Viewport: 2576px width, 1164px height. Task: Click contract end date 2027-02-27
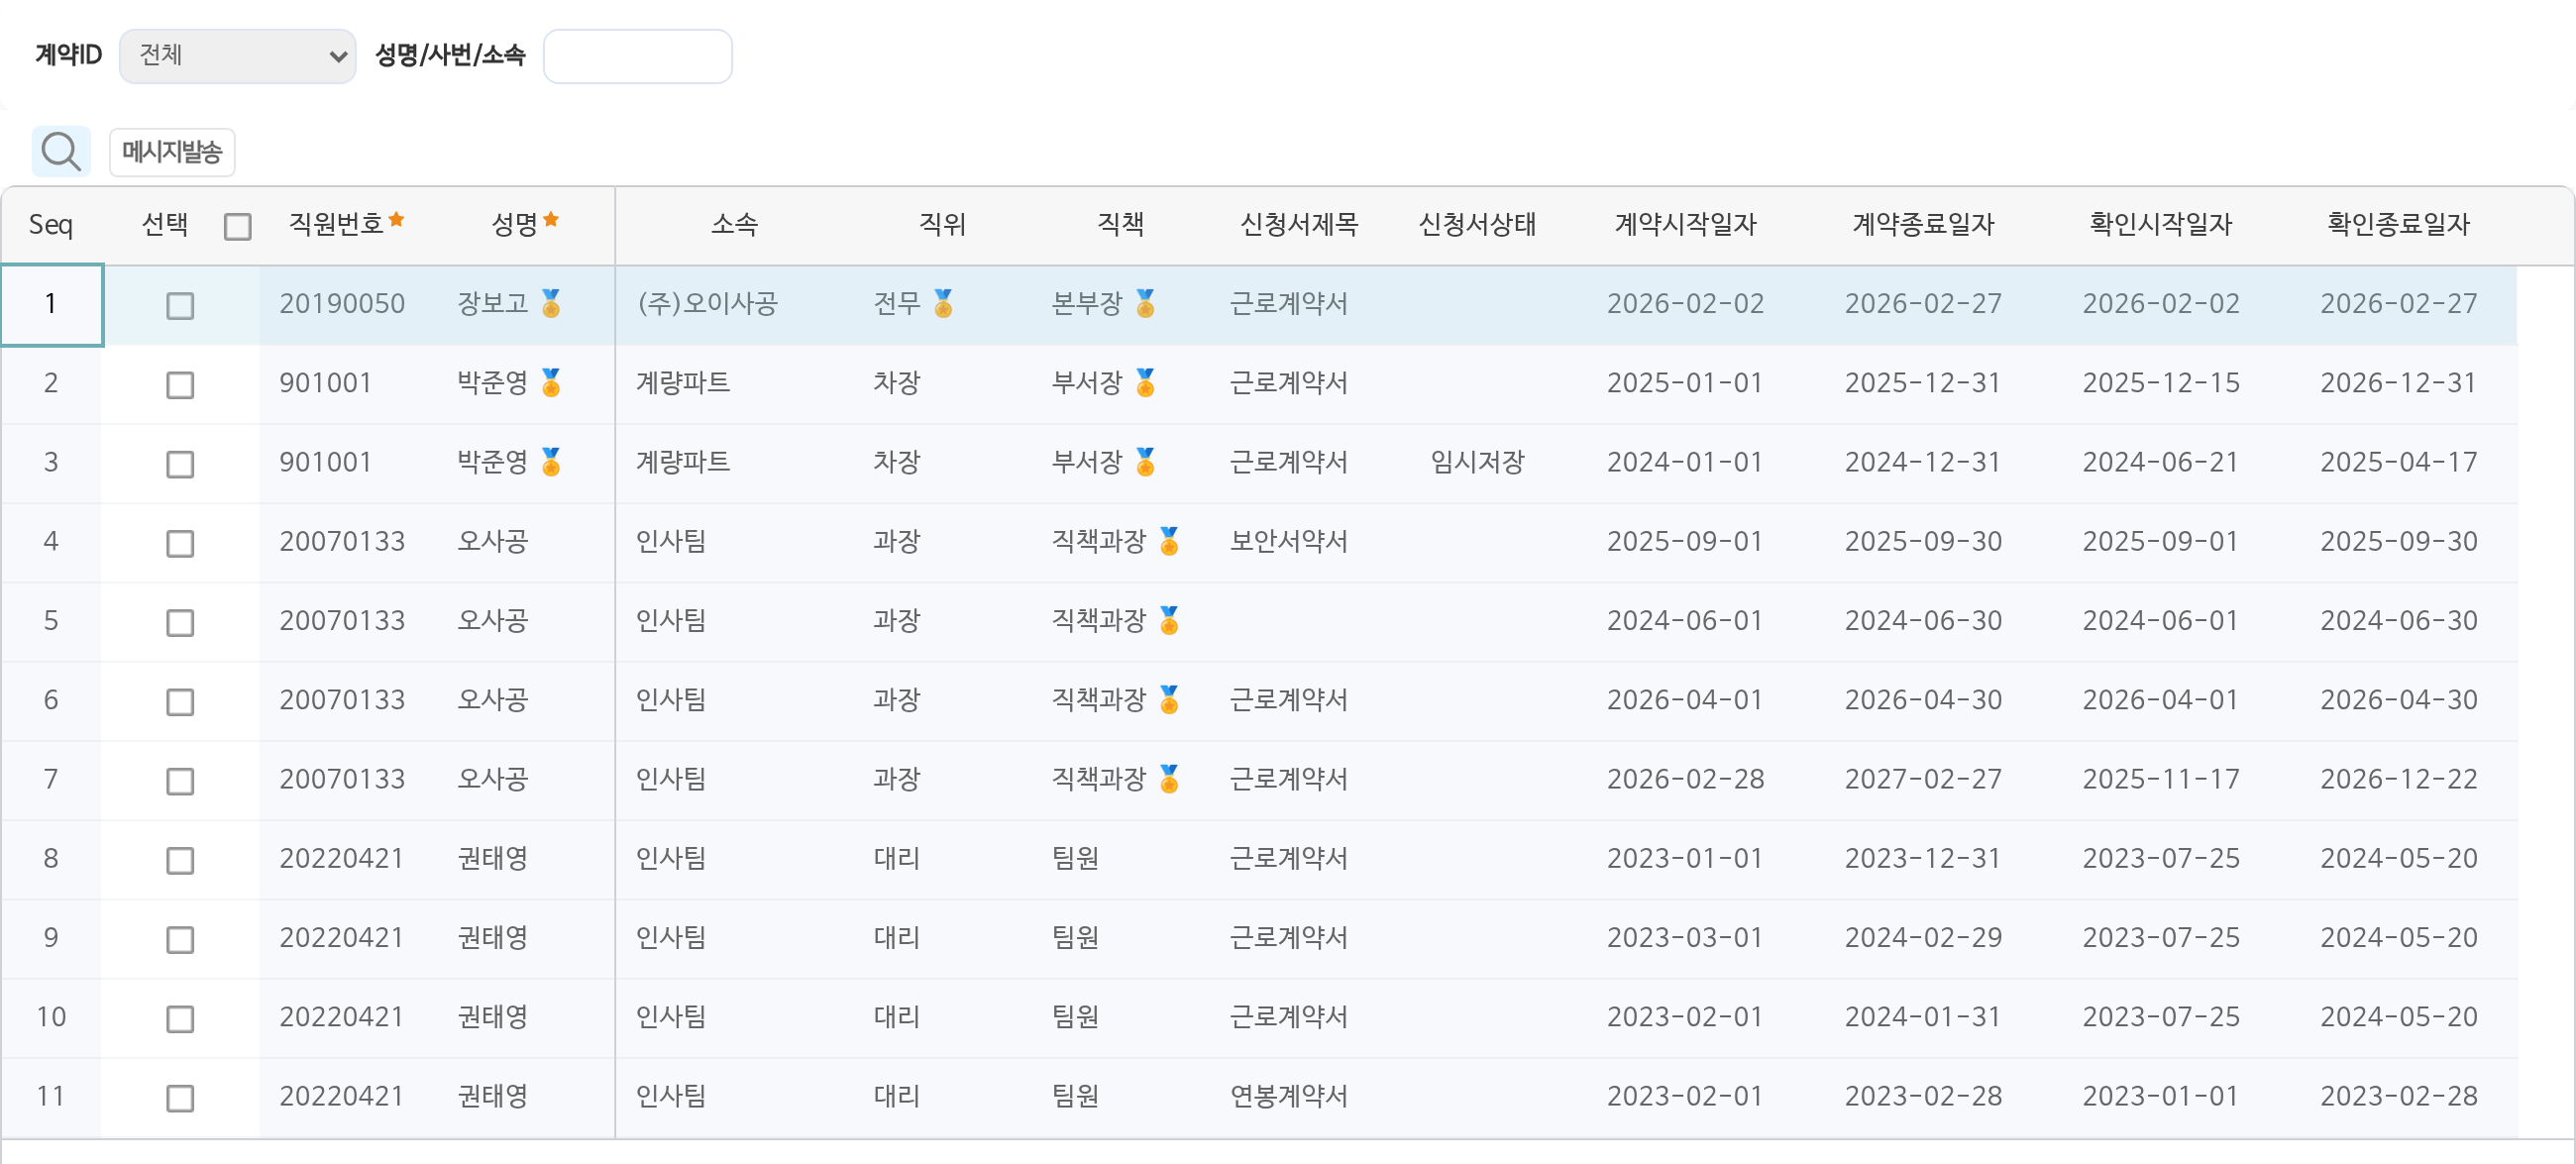(x=1922, y=778)
